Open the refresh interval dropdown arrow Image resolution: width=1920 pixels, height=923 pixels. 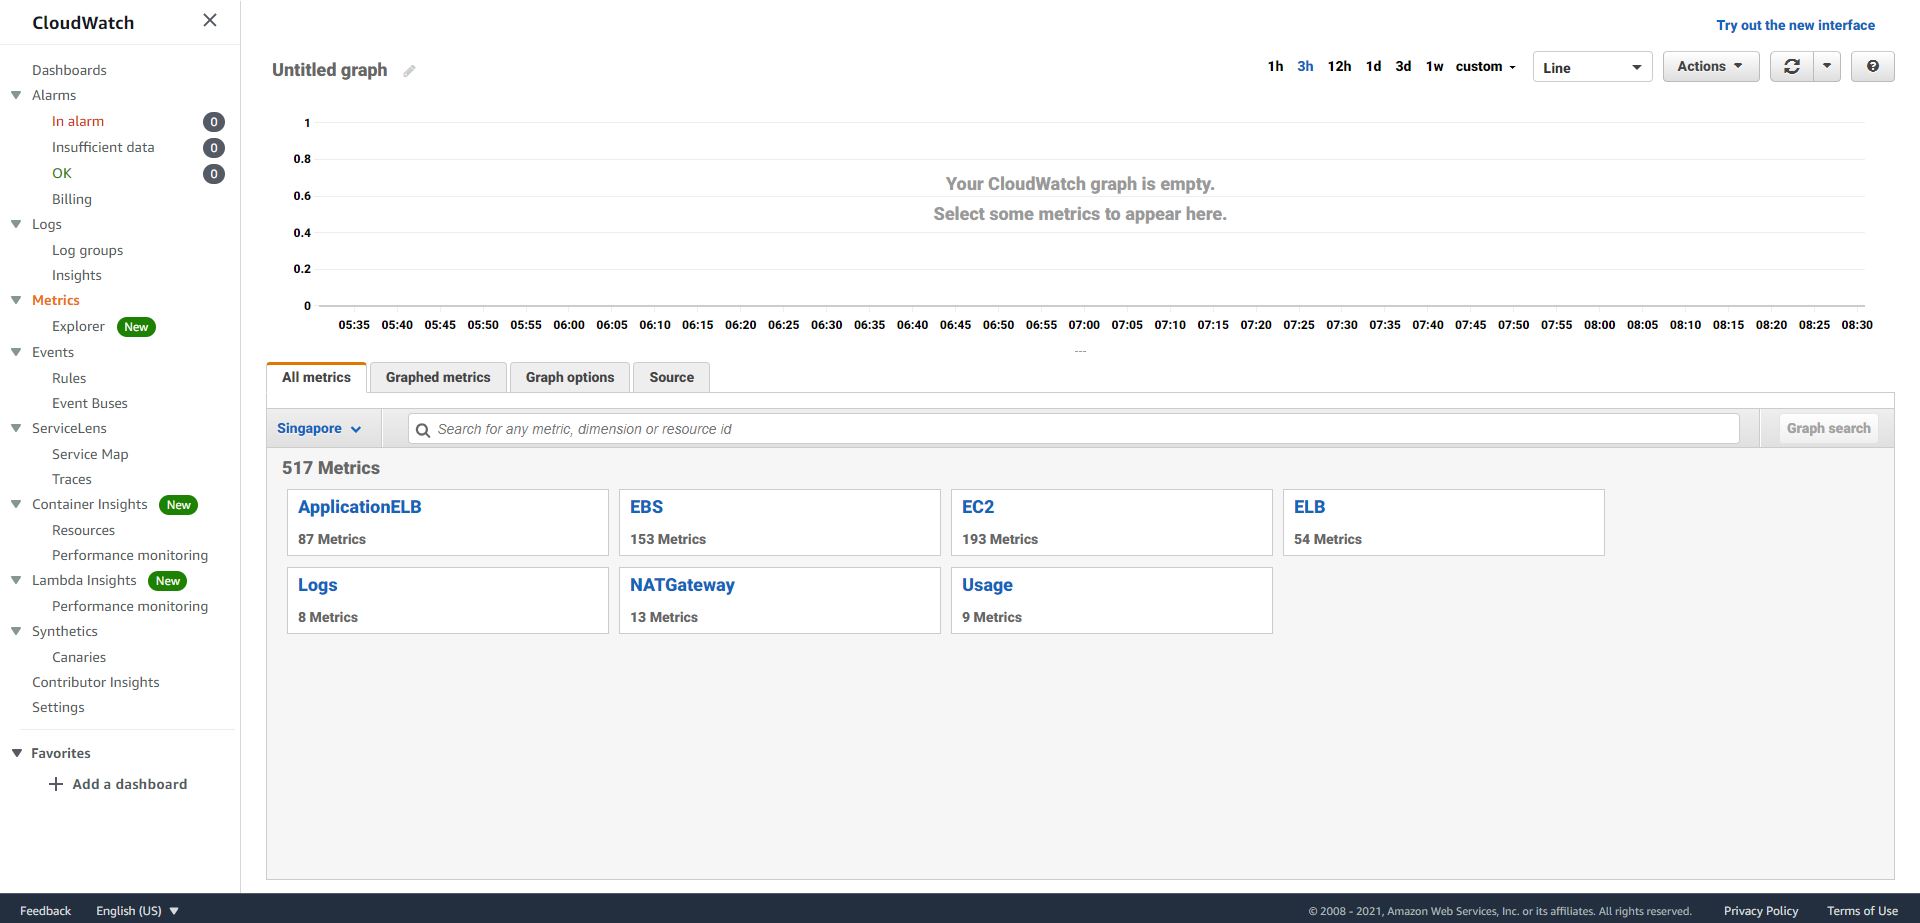coord(1826,67)
